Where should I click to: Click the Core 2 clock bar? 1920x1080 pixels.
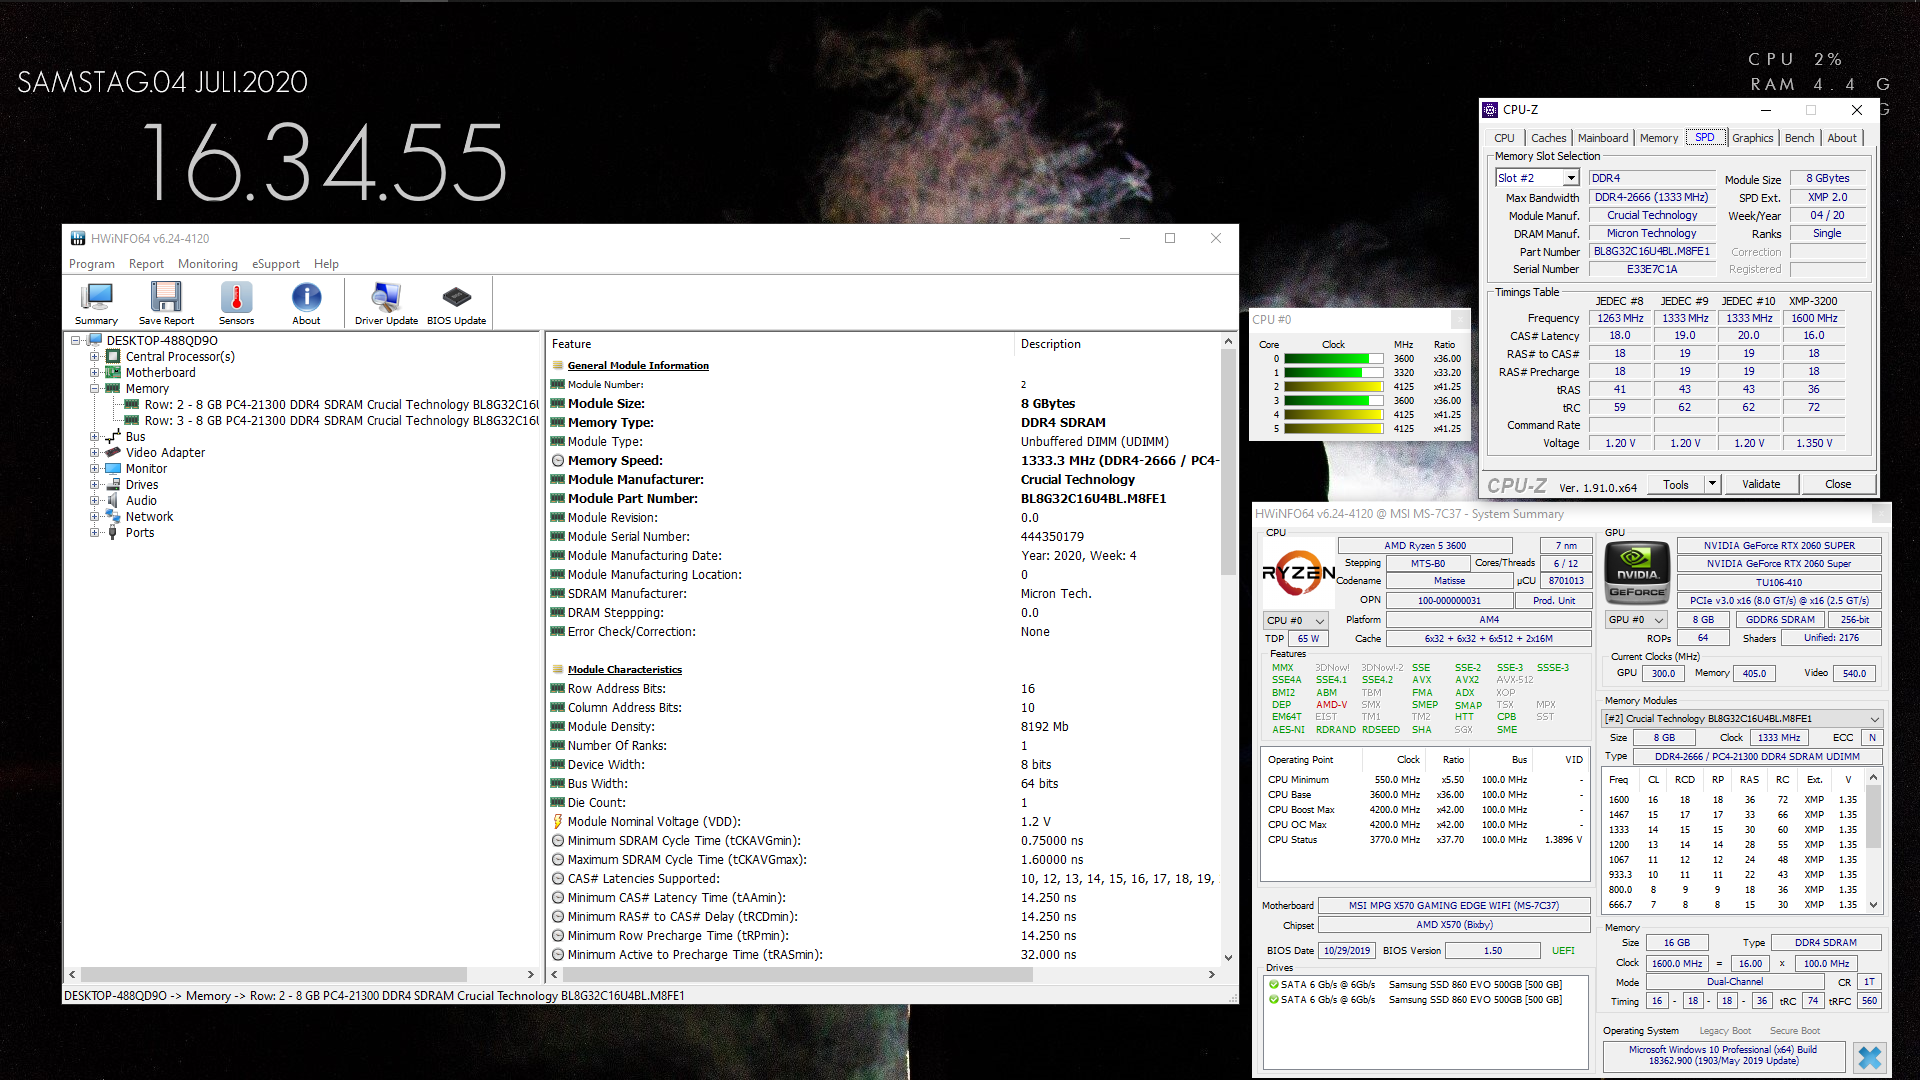point(1333,387)
